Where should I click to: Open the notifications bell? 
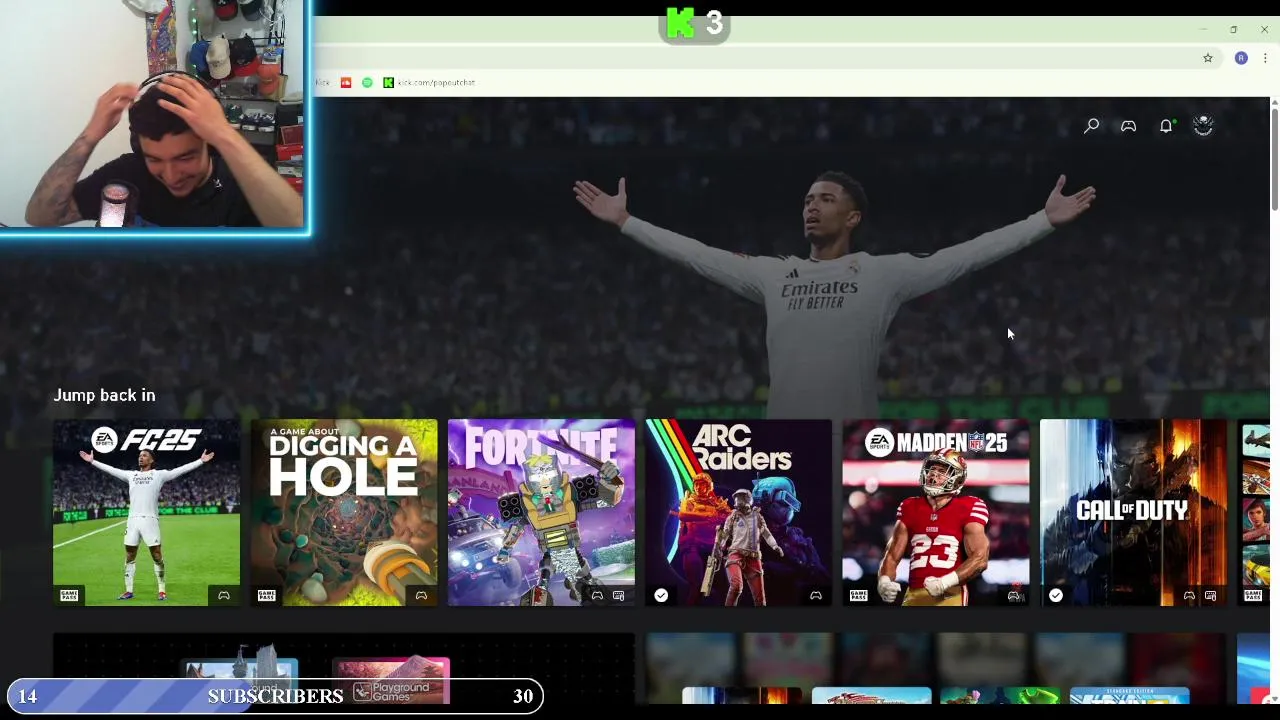coord(1166,126)
